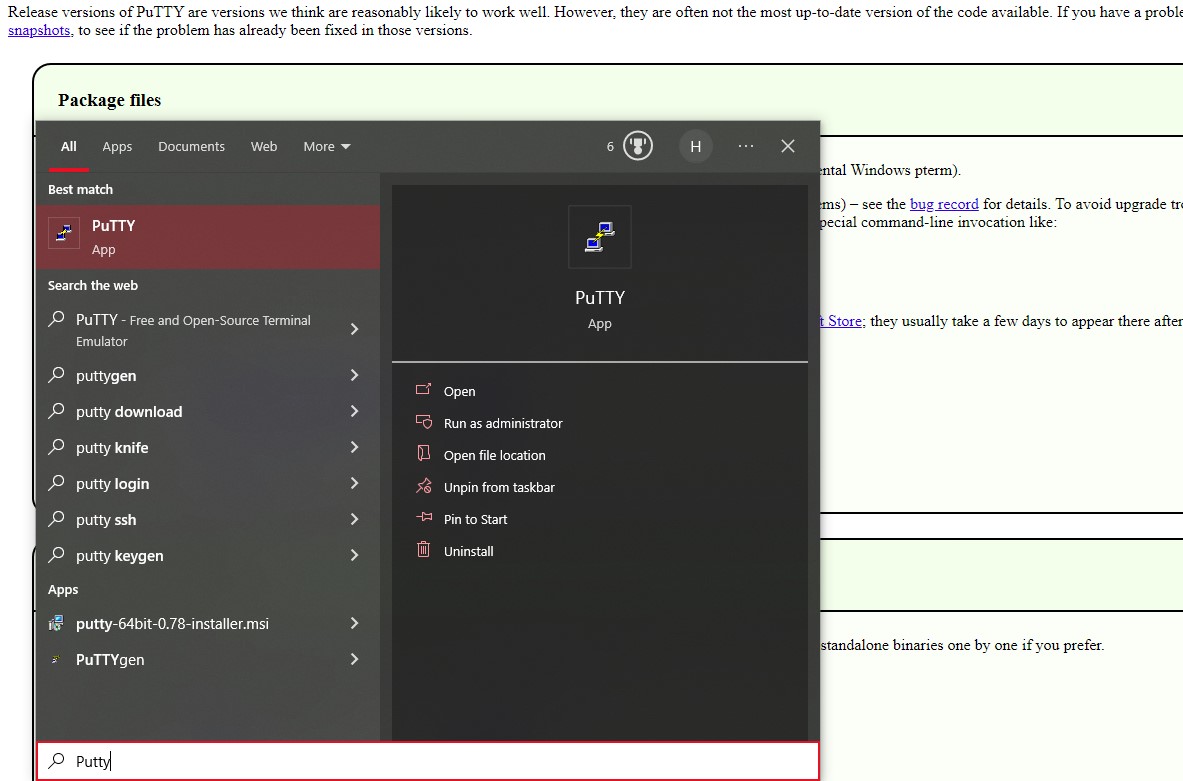1183x781 pixels.
Task: Open the user account H avatar
Action: coord(695,146)
